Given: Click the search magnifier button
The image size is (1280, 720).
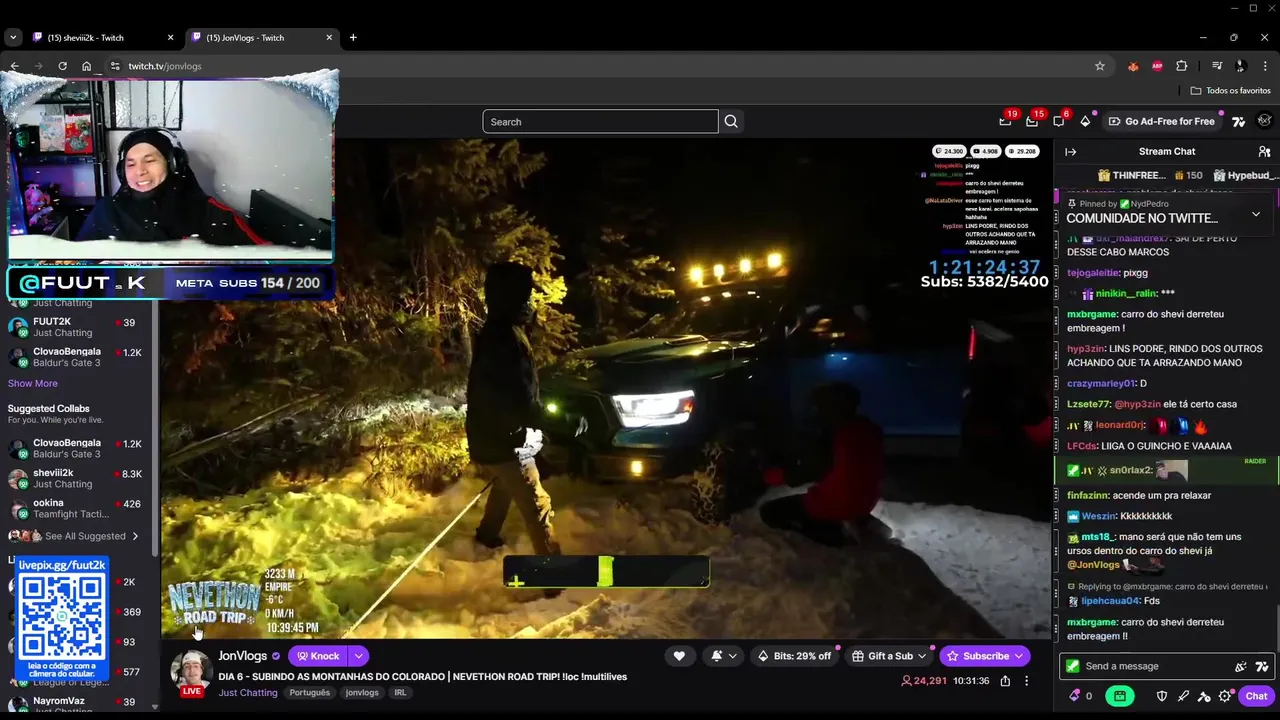Looking at the screenshot, I should [731, 121].
